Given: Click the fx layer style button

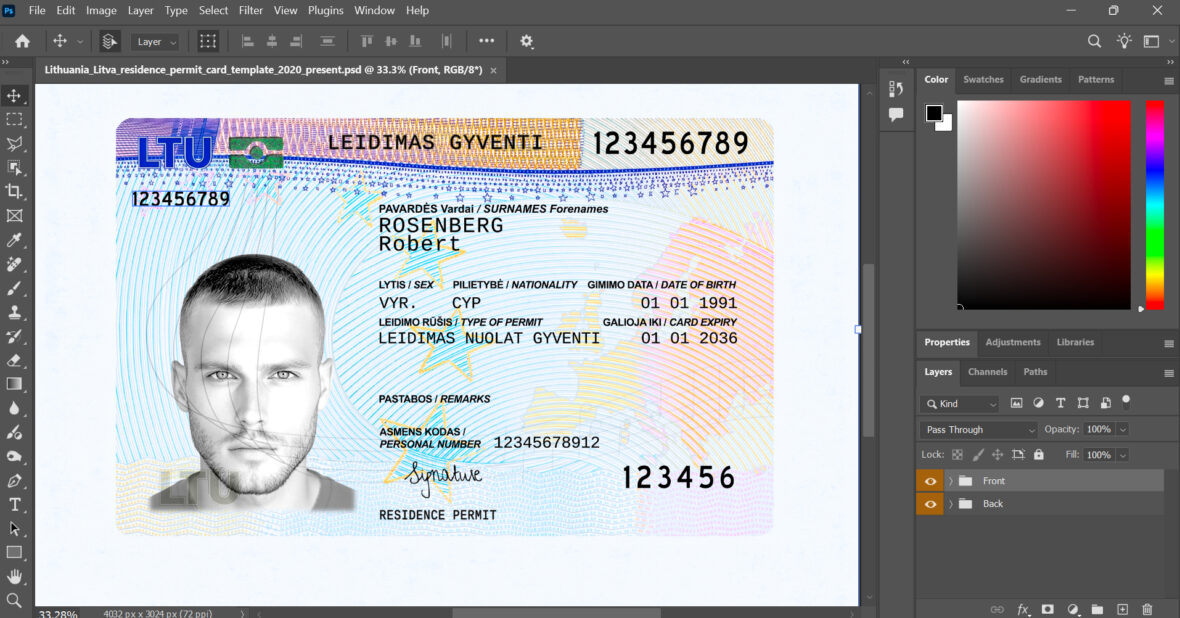Looking at the screenshot, I should click(x=1022, y=609).
